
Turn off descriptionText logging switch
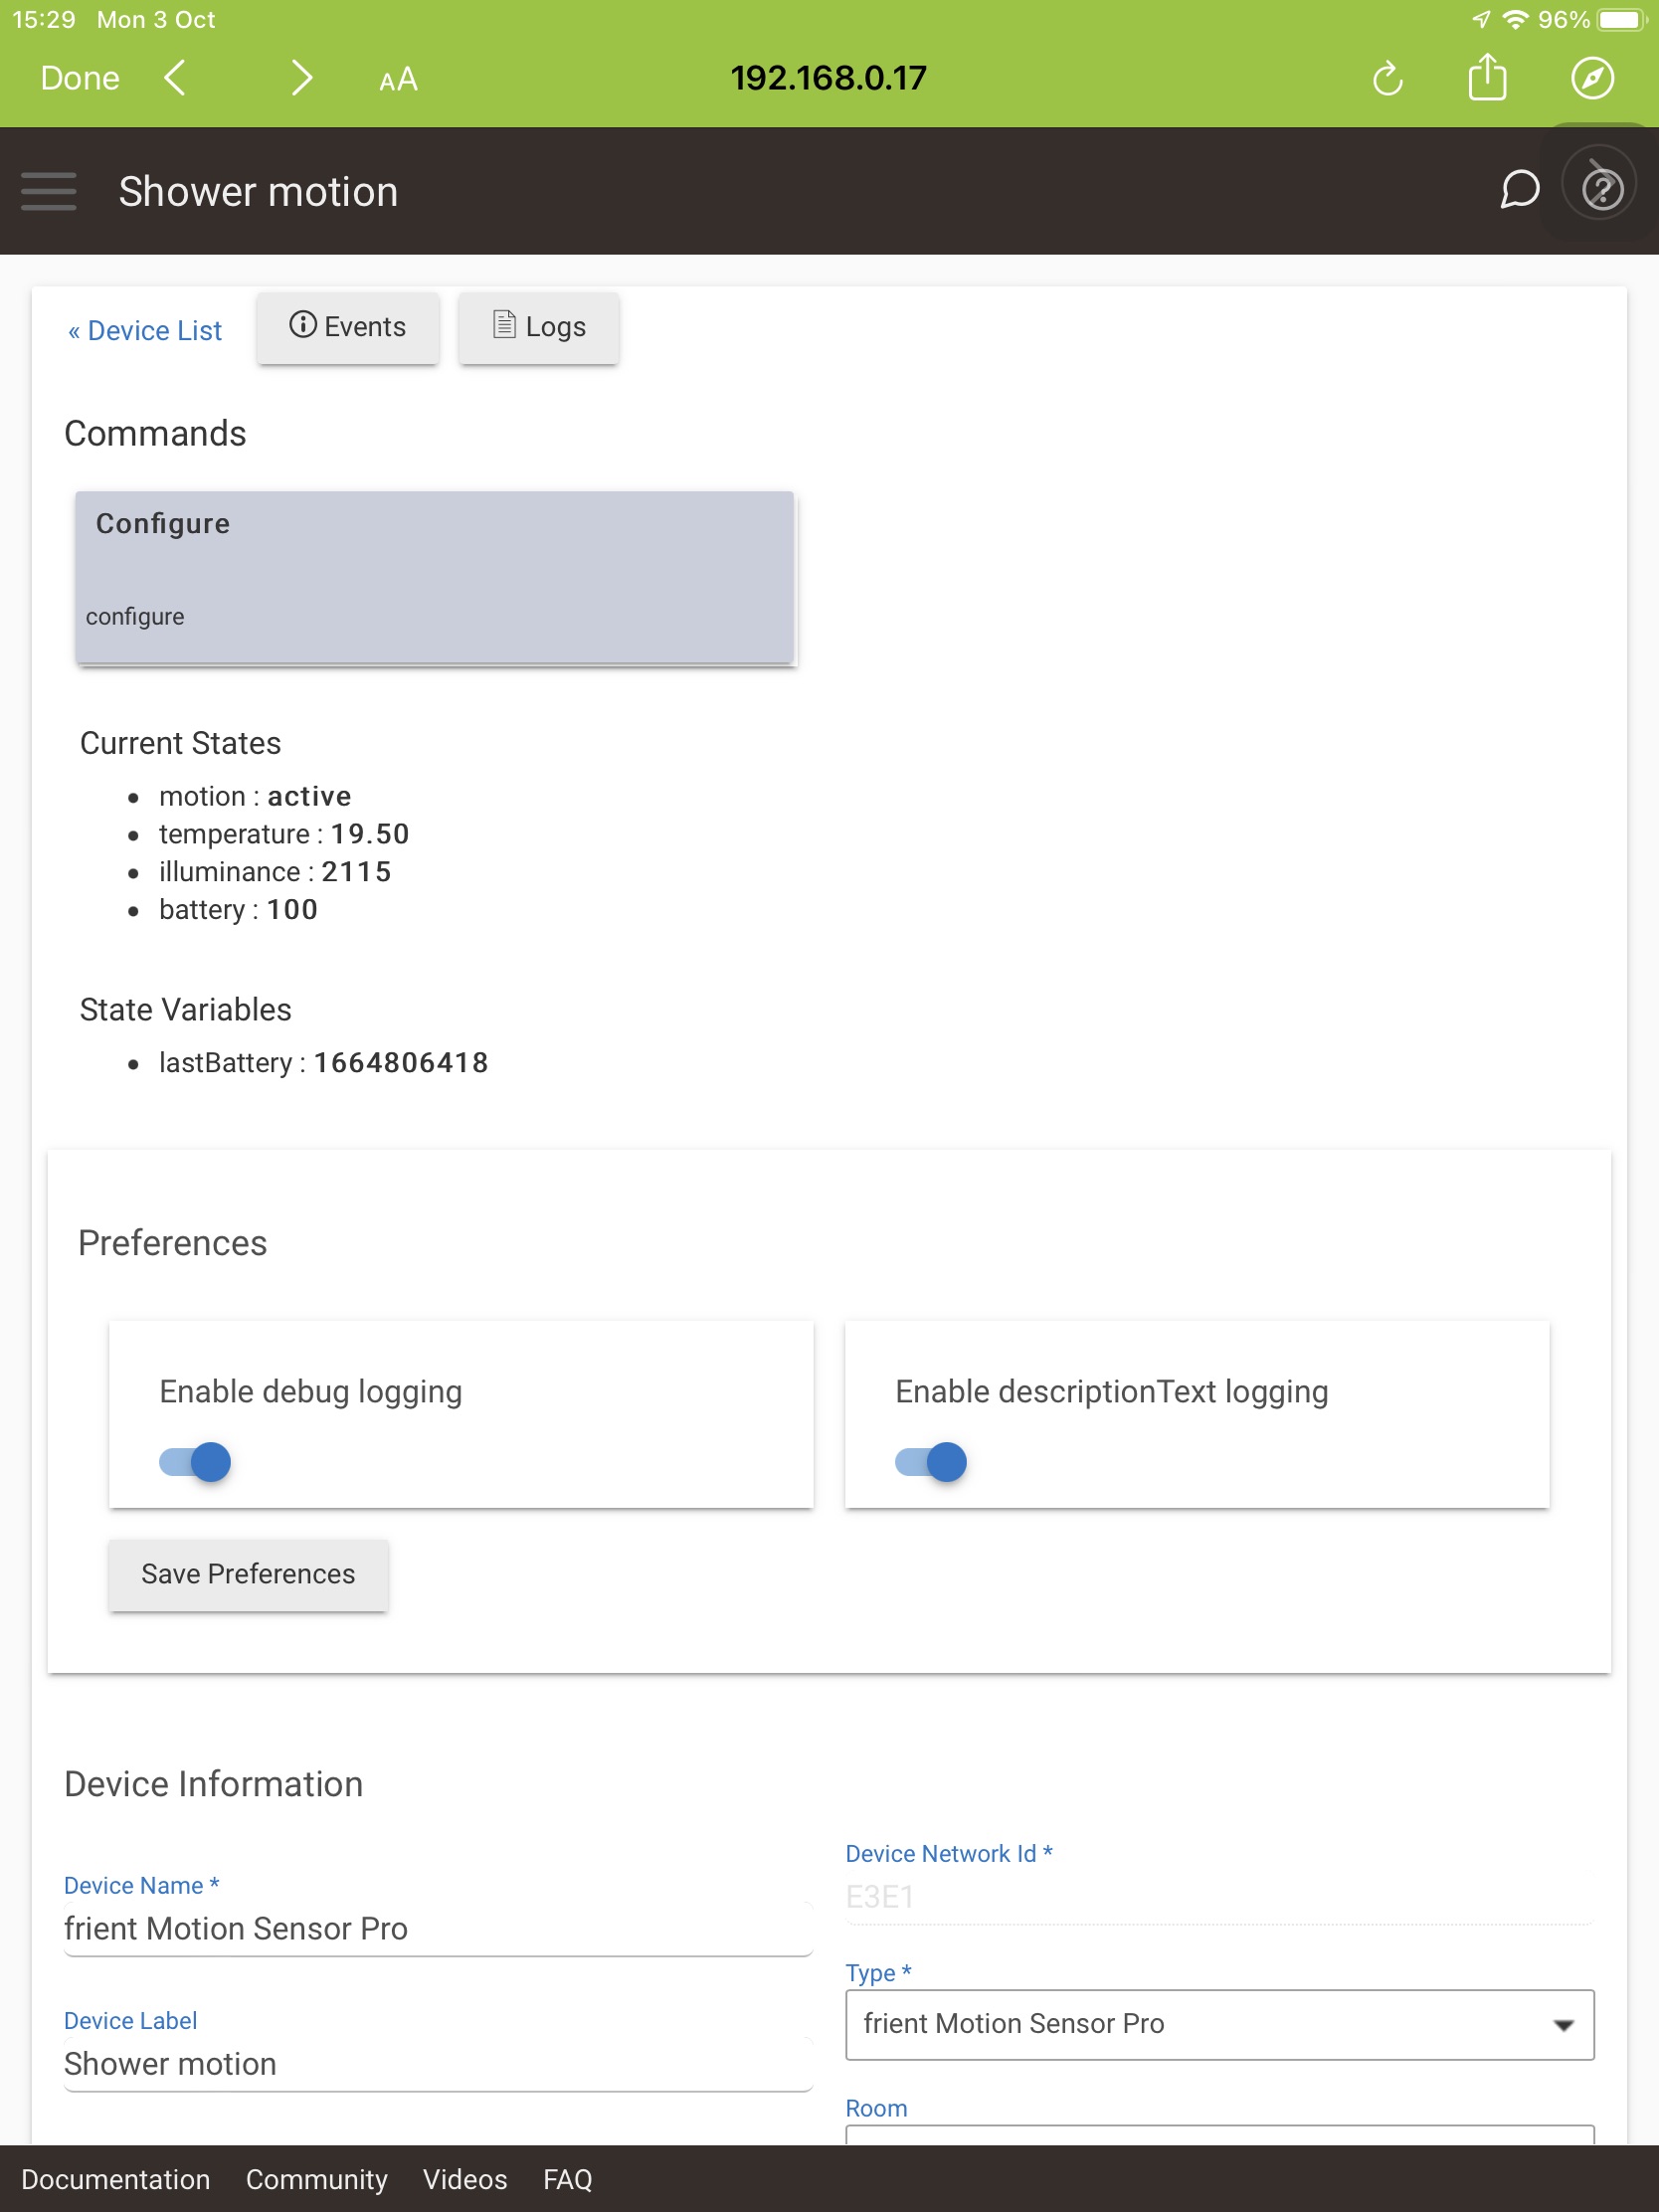pyautogui.click(x=931, y=1461)
